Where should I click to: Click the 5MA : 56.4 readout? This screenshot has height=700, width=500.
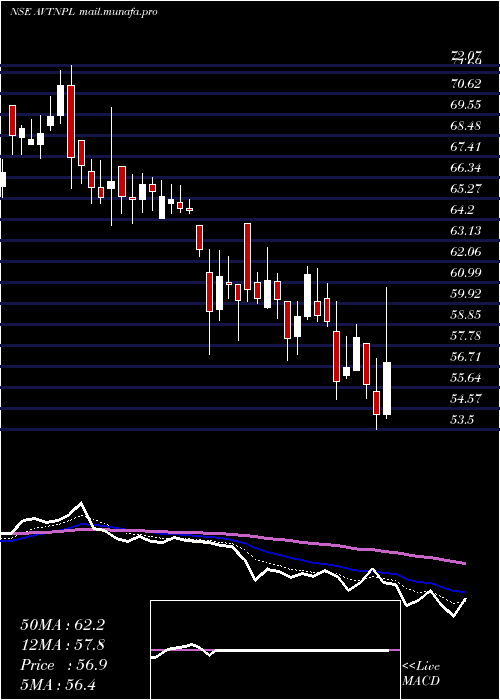point(58,684)
